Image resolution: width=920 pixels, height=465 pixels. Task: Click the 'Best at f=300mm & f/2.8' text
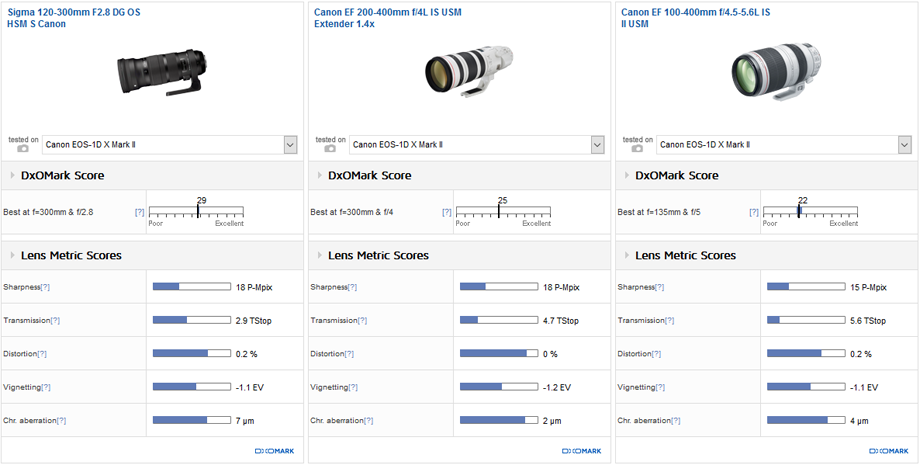point(48,212)
